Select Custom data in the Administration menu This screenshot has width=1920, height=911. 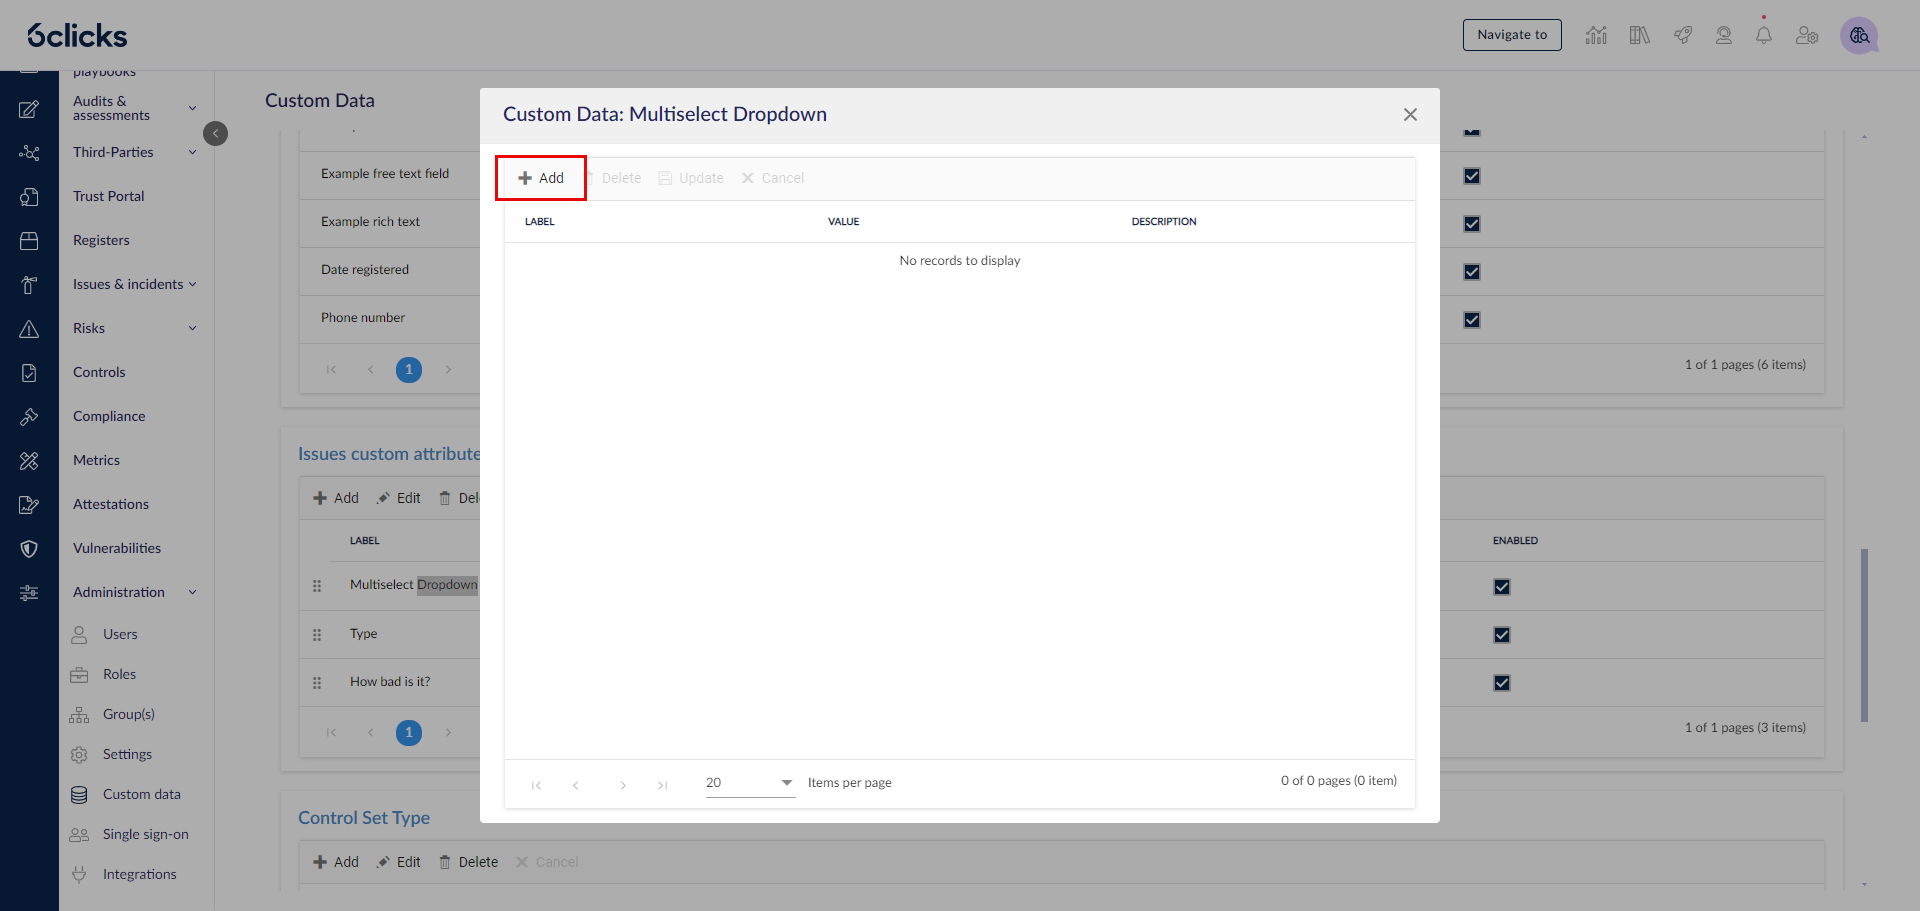140,794
